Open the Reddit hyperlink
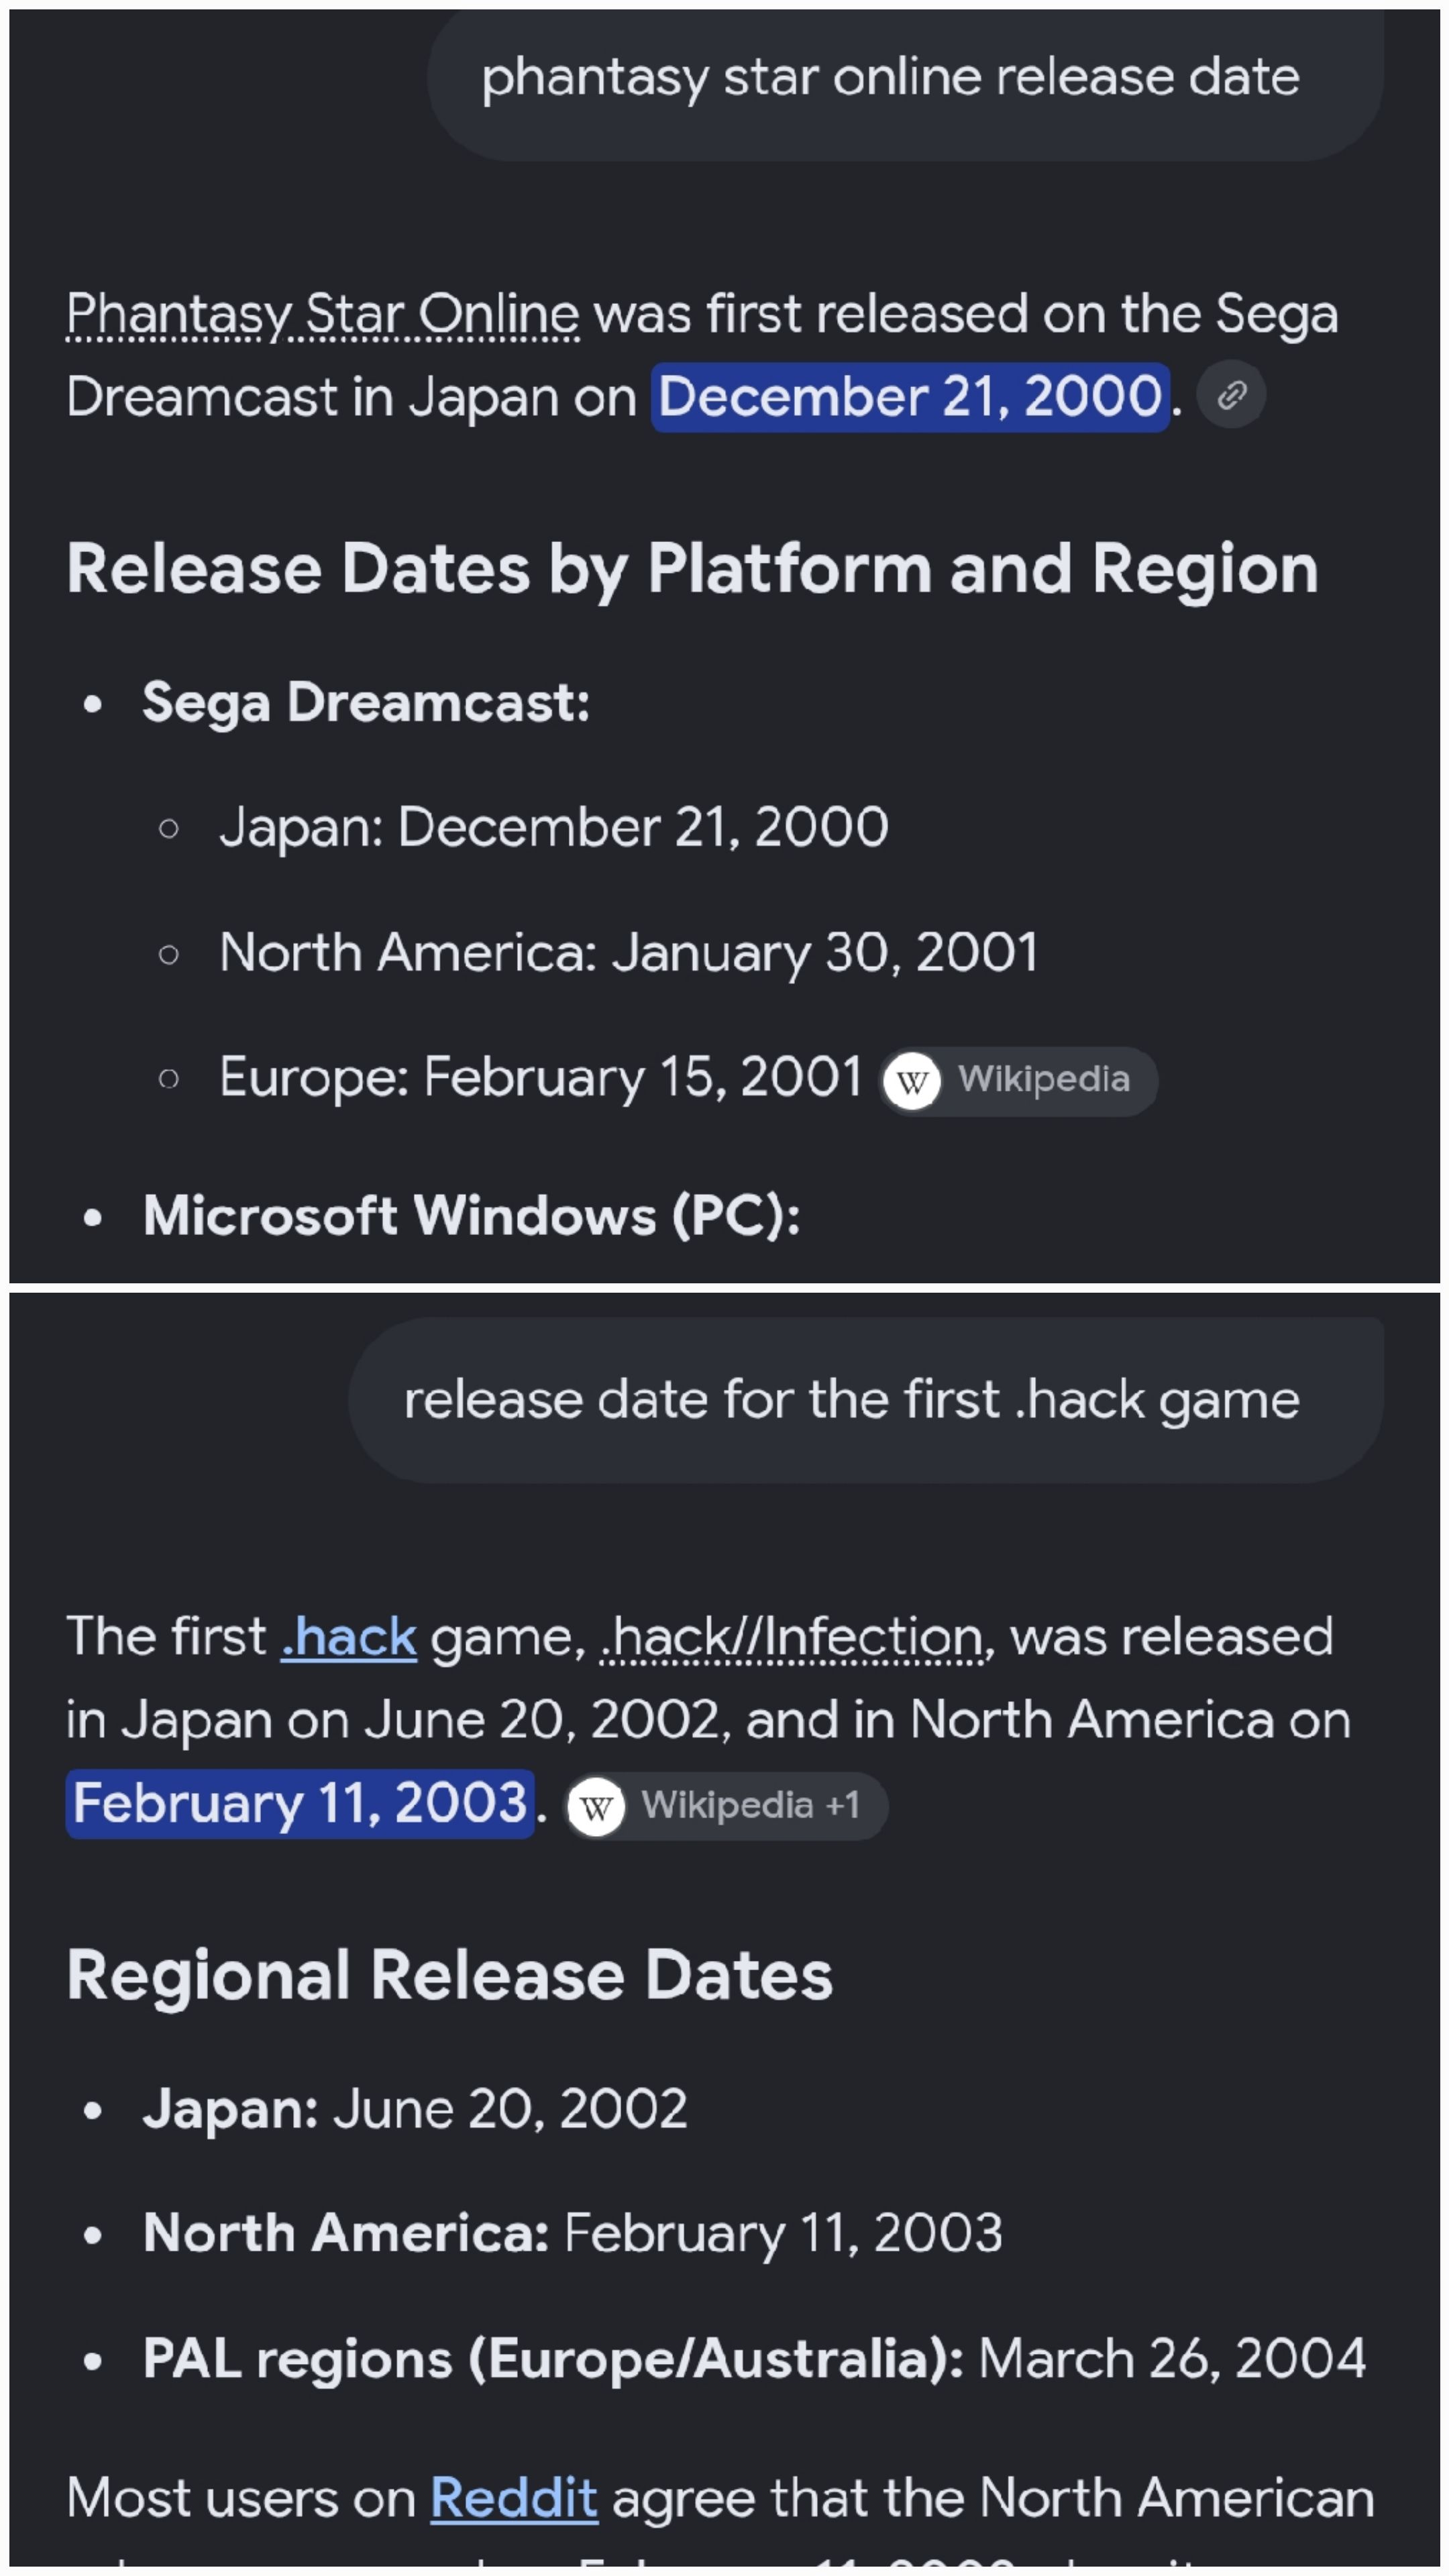Screen dimensions: 1449x2576 point(514,2498)
